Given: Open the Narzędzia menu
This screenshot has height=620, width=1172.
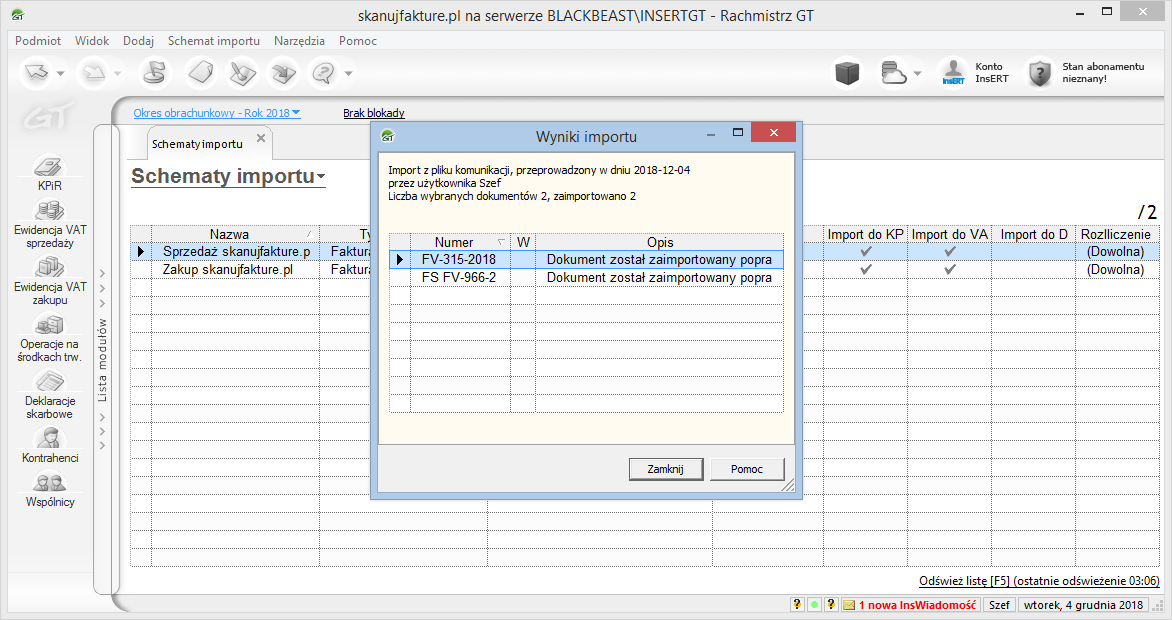Looking at the screenshot, I should coord(298,41).
